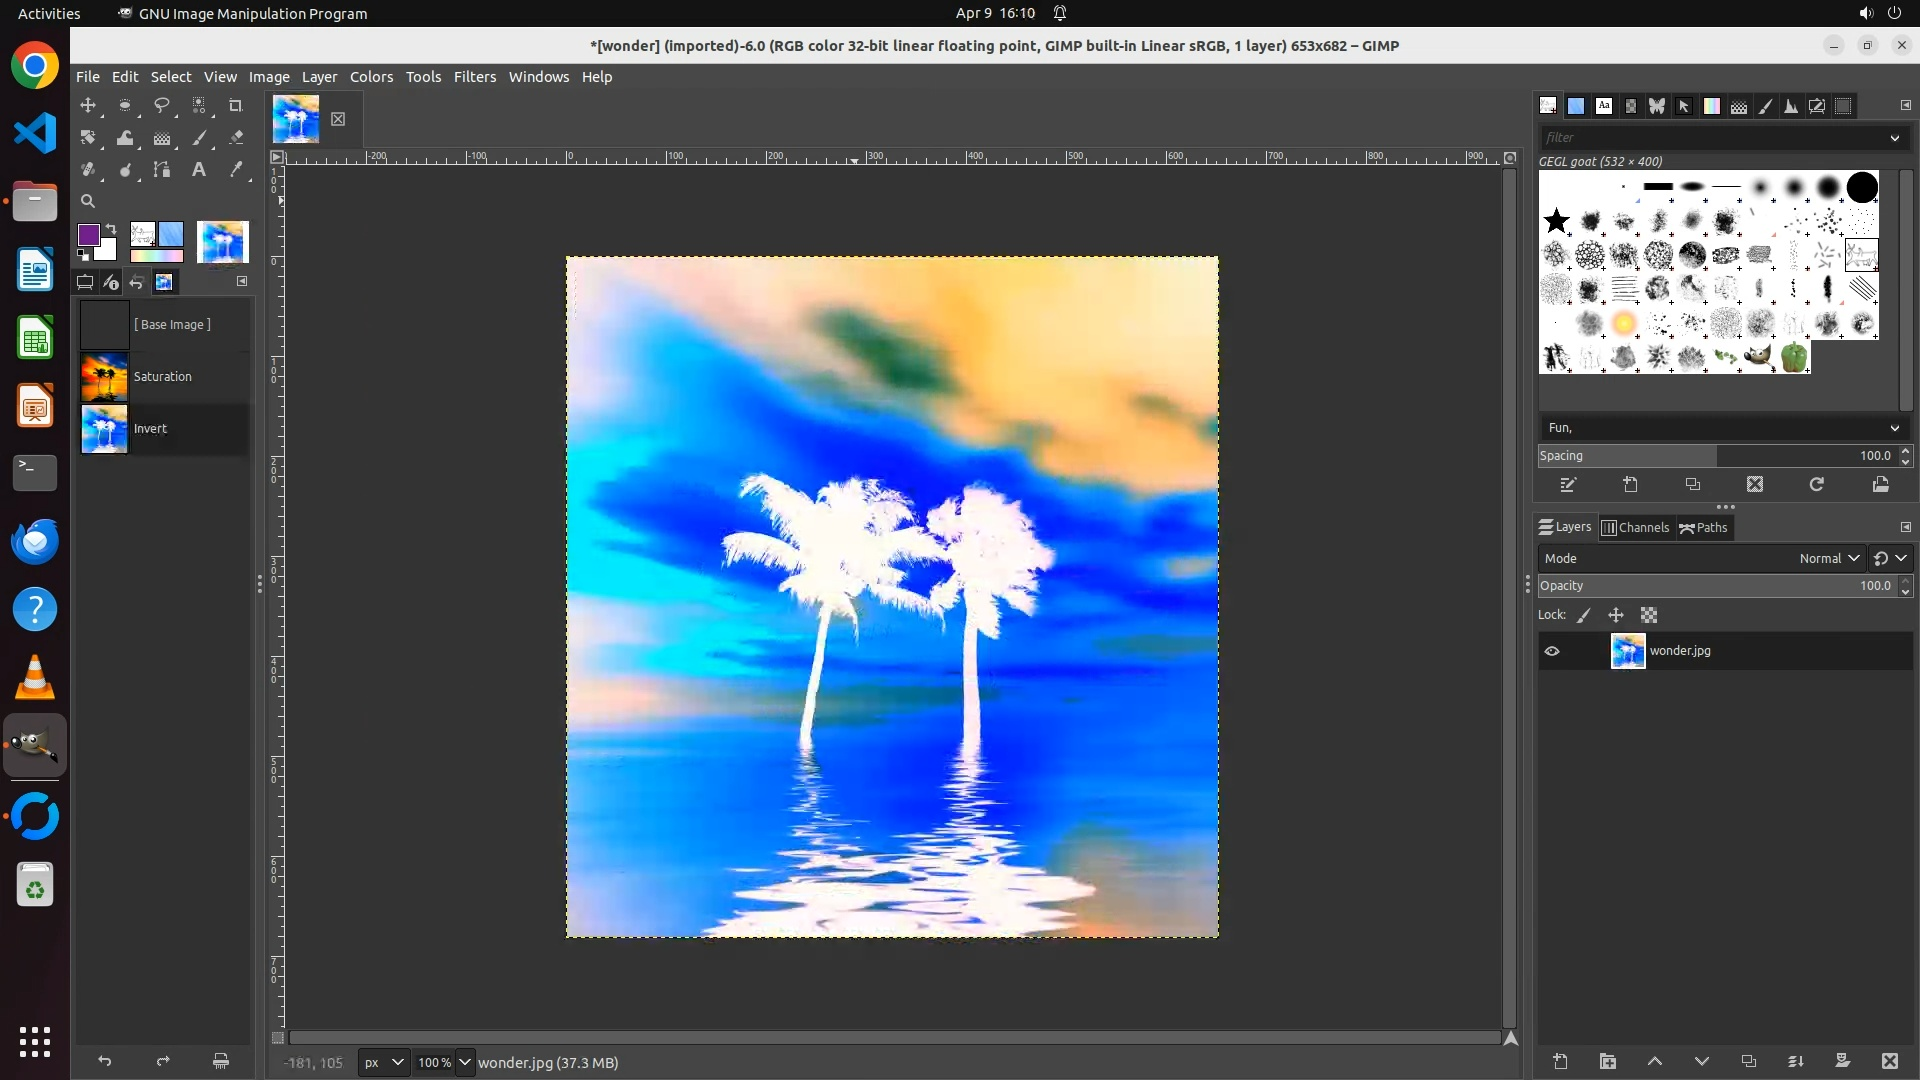This screenshot has height=1080, width=1920.
Task: Select the Saturation step in undo history
Action: [x=162, y=377]
